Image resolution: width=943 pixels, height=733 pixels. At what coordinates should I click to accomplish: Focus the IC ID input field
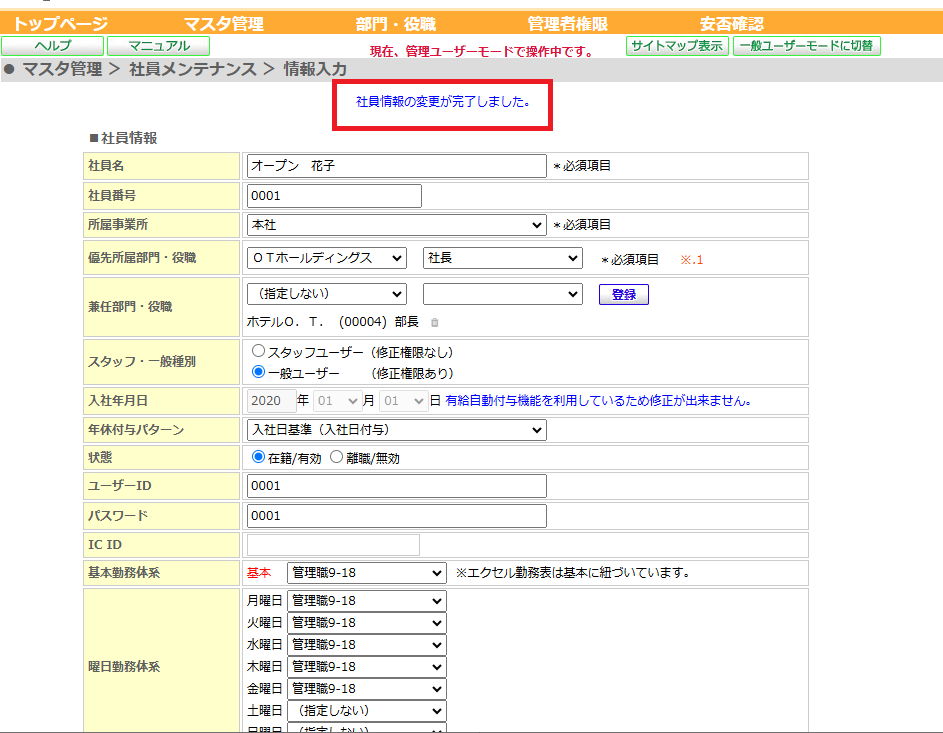tap(333, 545)
